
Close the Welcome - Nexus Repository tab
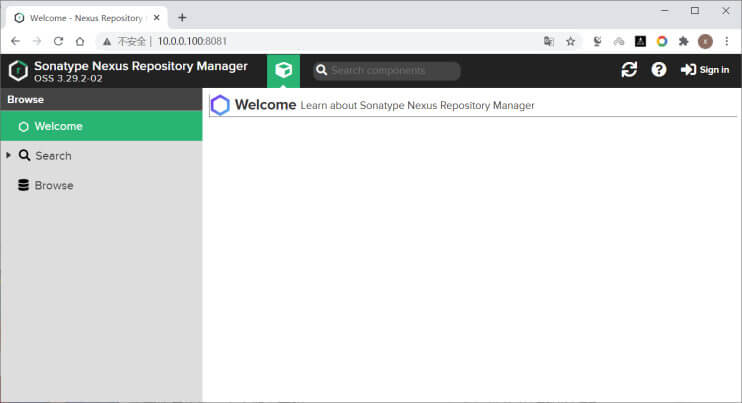[x=157, y=18]
